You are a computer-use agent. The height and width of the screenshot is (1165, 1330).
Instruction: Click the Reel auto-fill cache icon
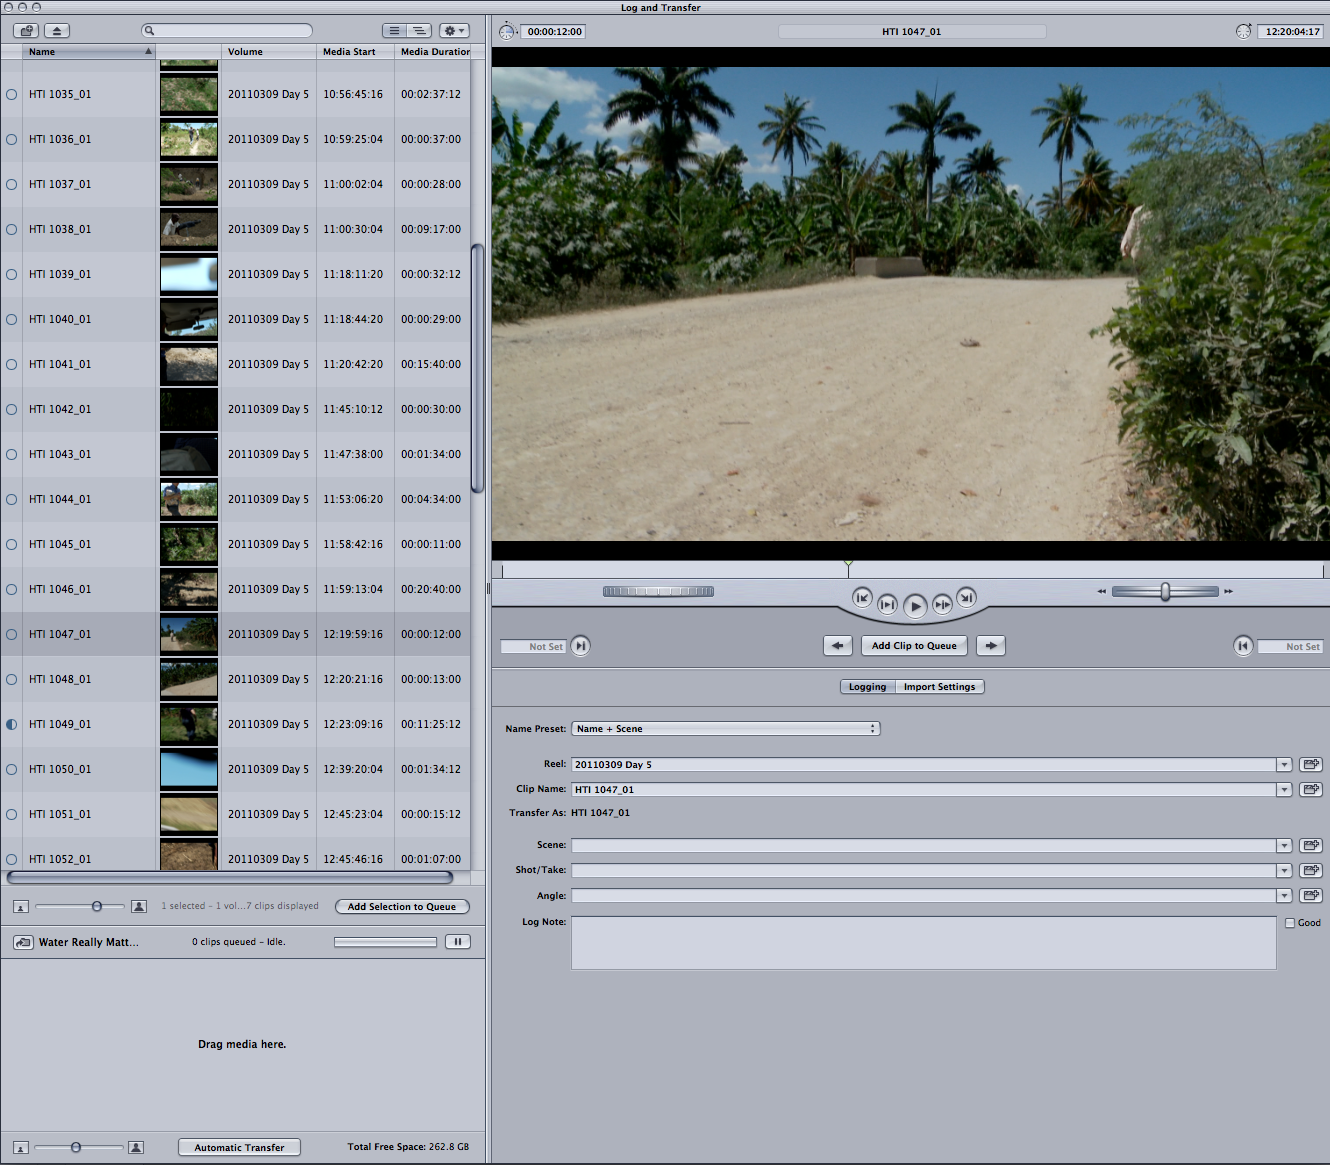tap(1311, 765)
